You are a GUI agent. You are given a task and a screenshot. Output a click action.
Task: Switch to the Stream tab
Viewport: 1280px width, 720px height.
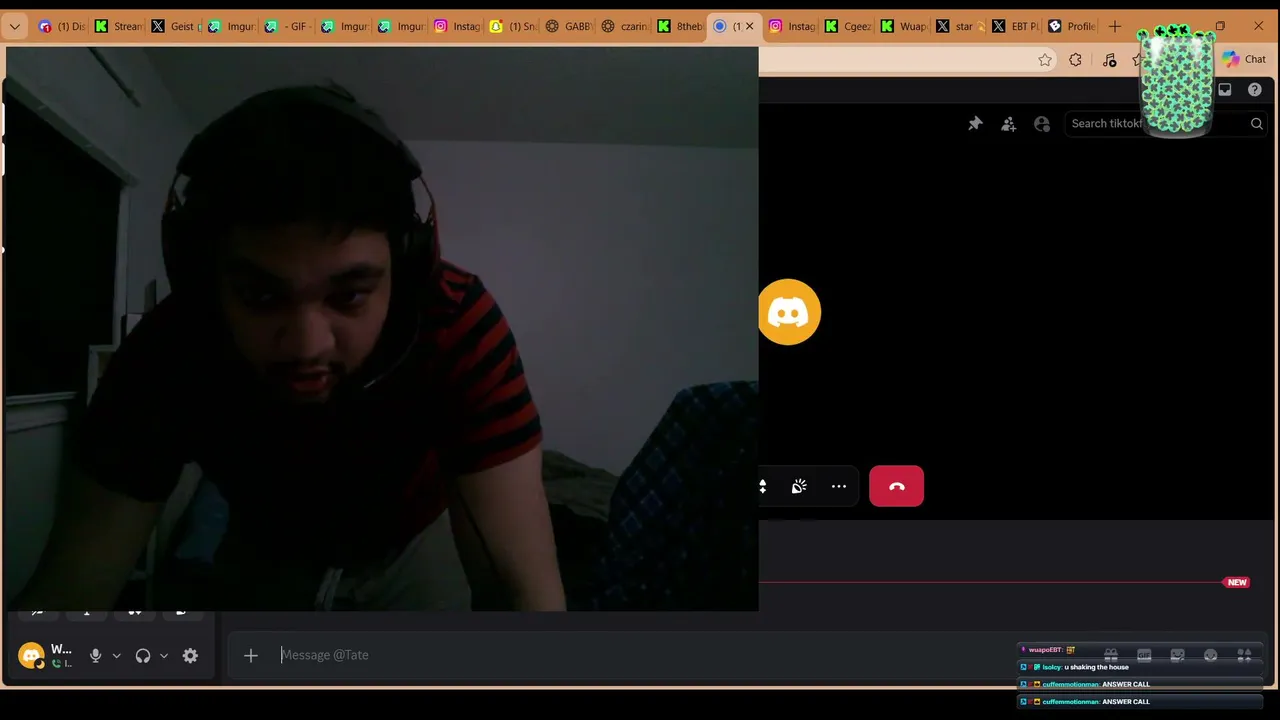pyautogui.click(x=118, y=26)
